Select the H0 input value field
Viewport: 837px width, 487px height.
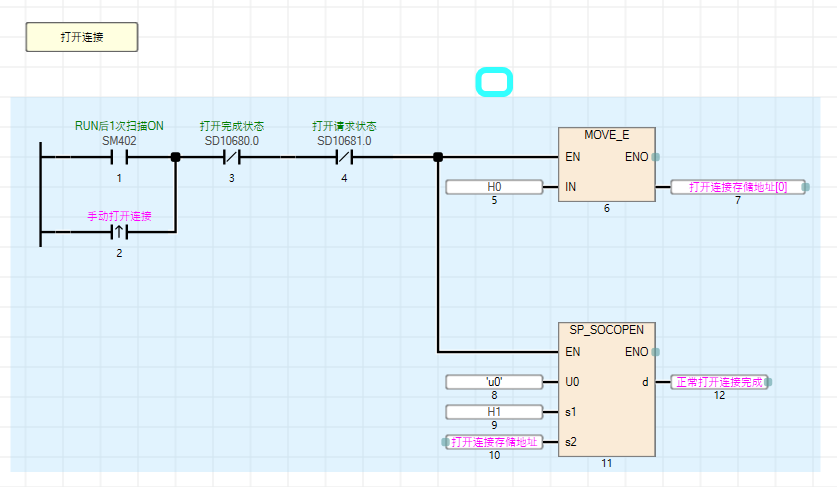(x=493, y=187)
